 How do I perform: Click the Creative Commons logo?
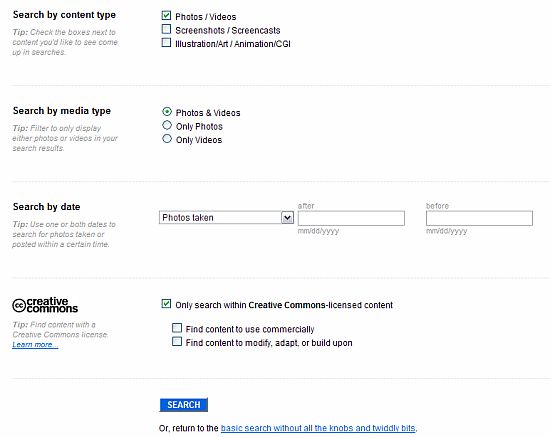[x=45, y=305]
